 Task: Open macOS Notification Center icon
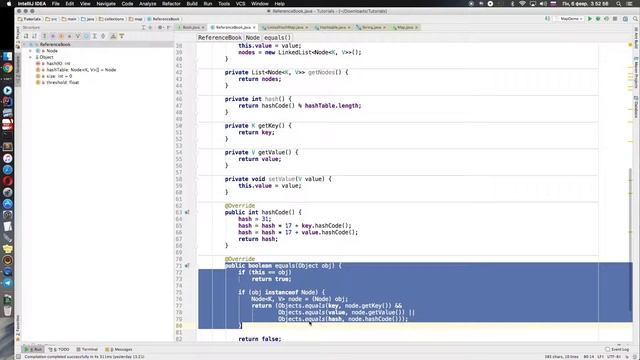click(x=630, y=4)
